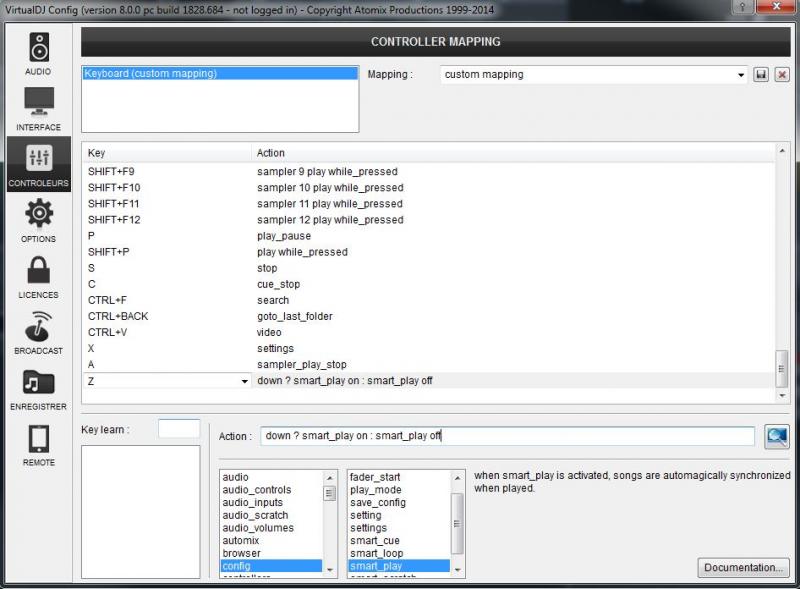
Task: Click the Documentation button
Action: click(x=743, y=567)
